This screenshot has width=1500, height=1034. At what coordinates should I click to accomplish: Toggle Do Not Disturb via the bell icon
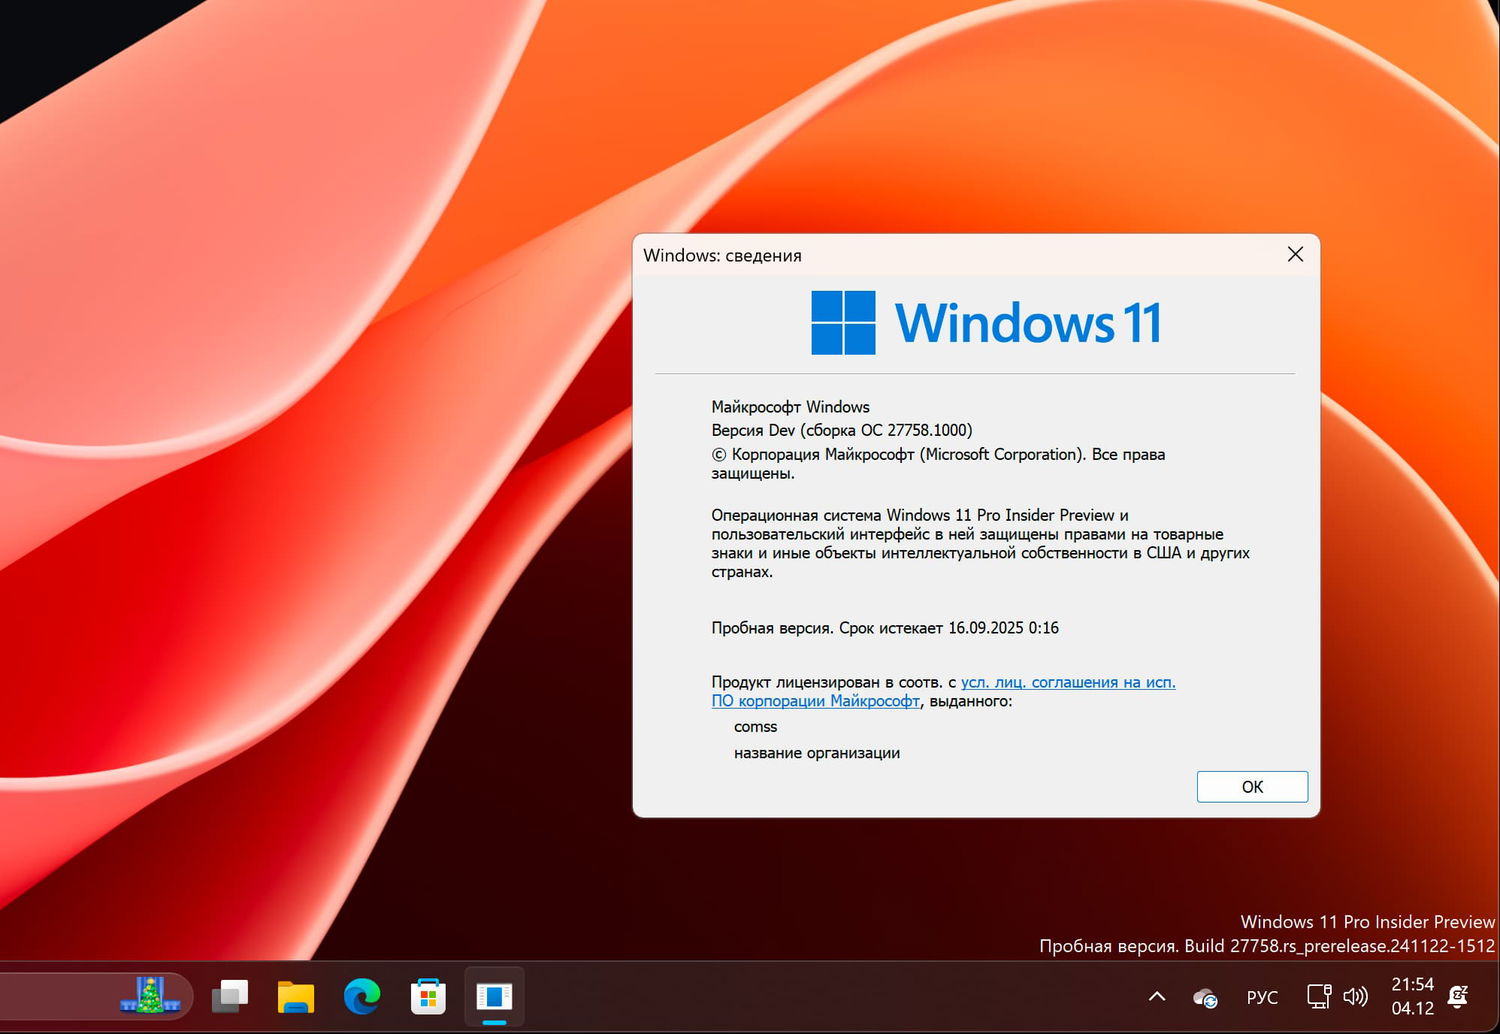(1458, 997)
